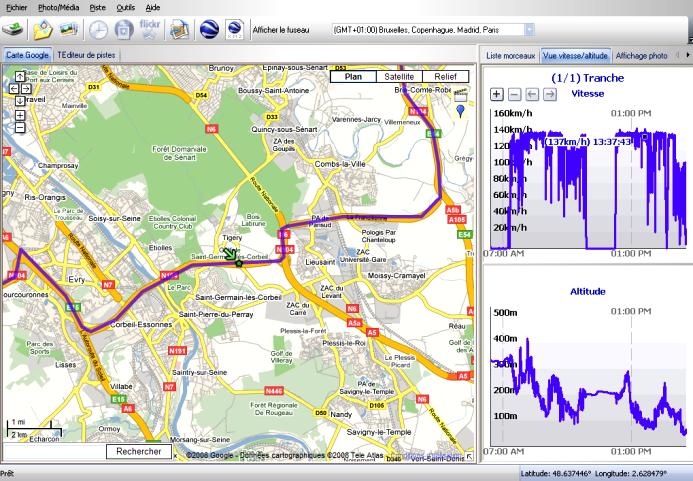Click the (1/1) Tranche heading
The image size is (693, 481).
point(587,78)
